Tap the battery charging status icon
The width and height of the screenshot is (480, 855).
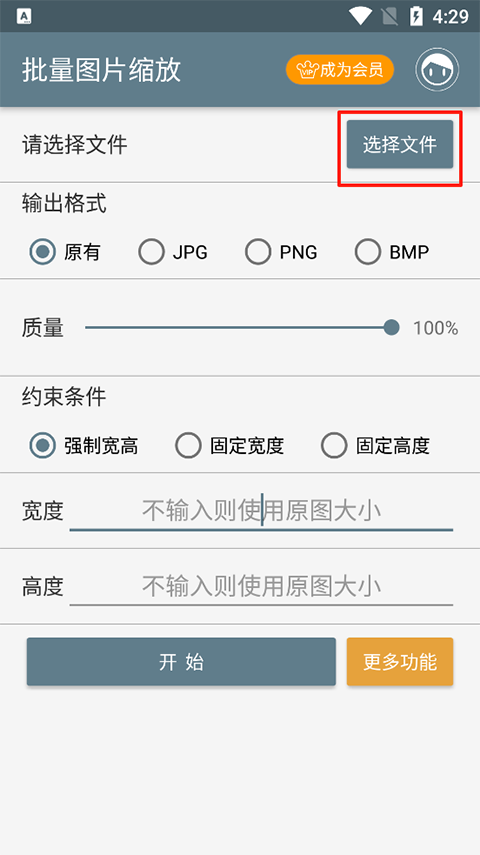pyautogui.click(x=416, y=16)
